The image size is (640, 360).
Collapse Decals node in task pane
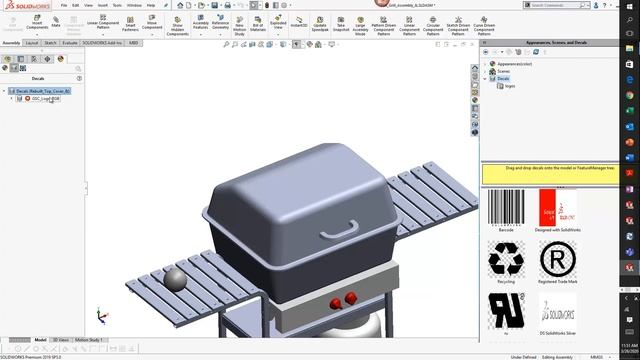point(485,79)
